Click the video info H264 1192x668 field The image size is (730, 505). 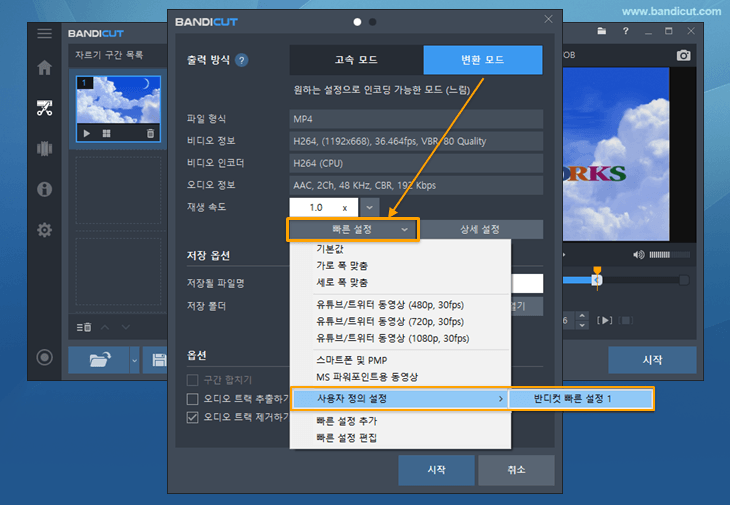pyautogui.click(x=416, y=141)
